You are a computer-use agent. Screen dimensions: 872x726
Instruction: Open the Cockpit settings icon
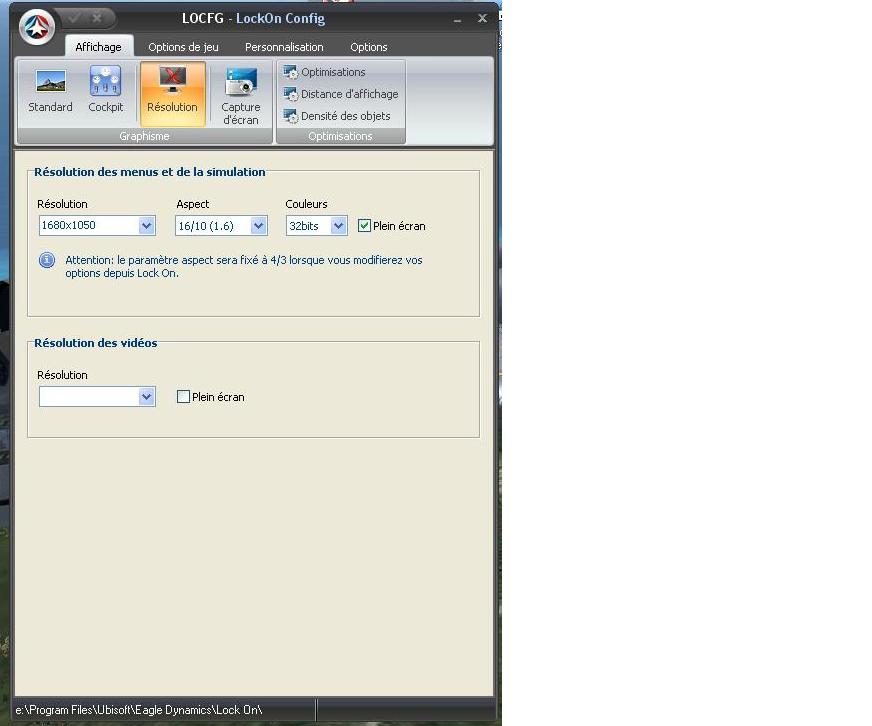[x=105, y=91]
